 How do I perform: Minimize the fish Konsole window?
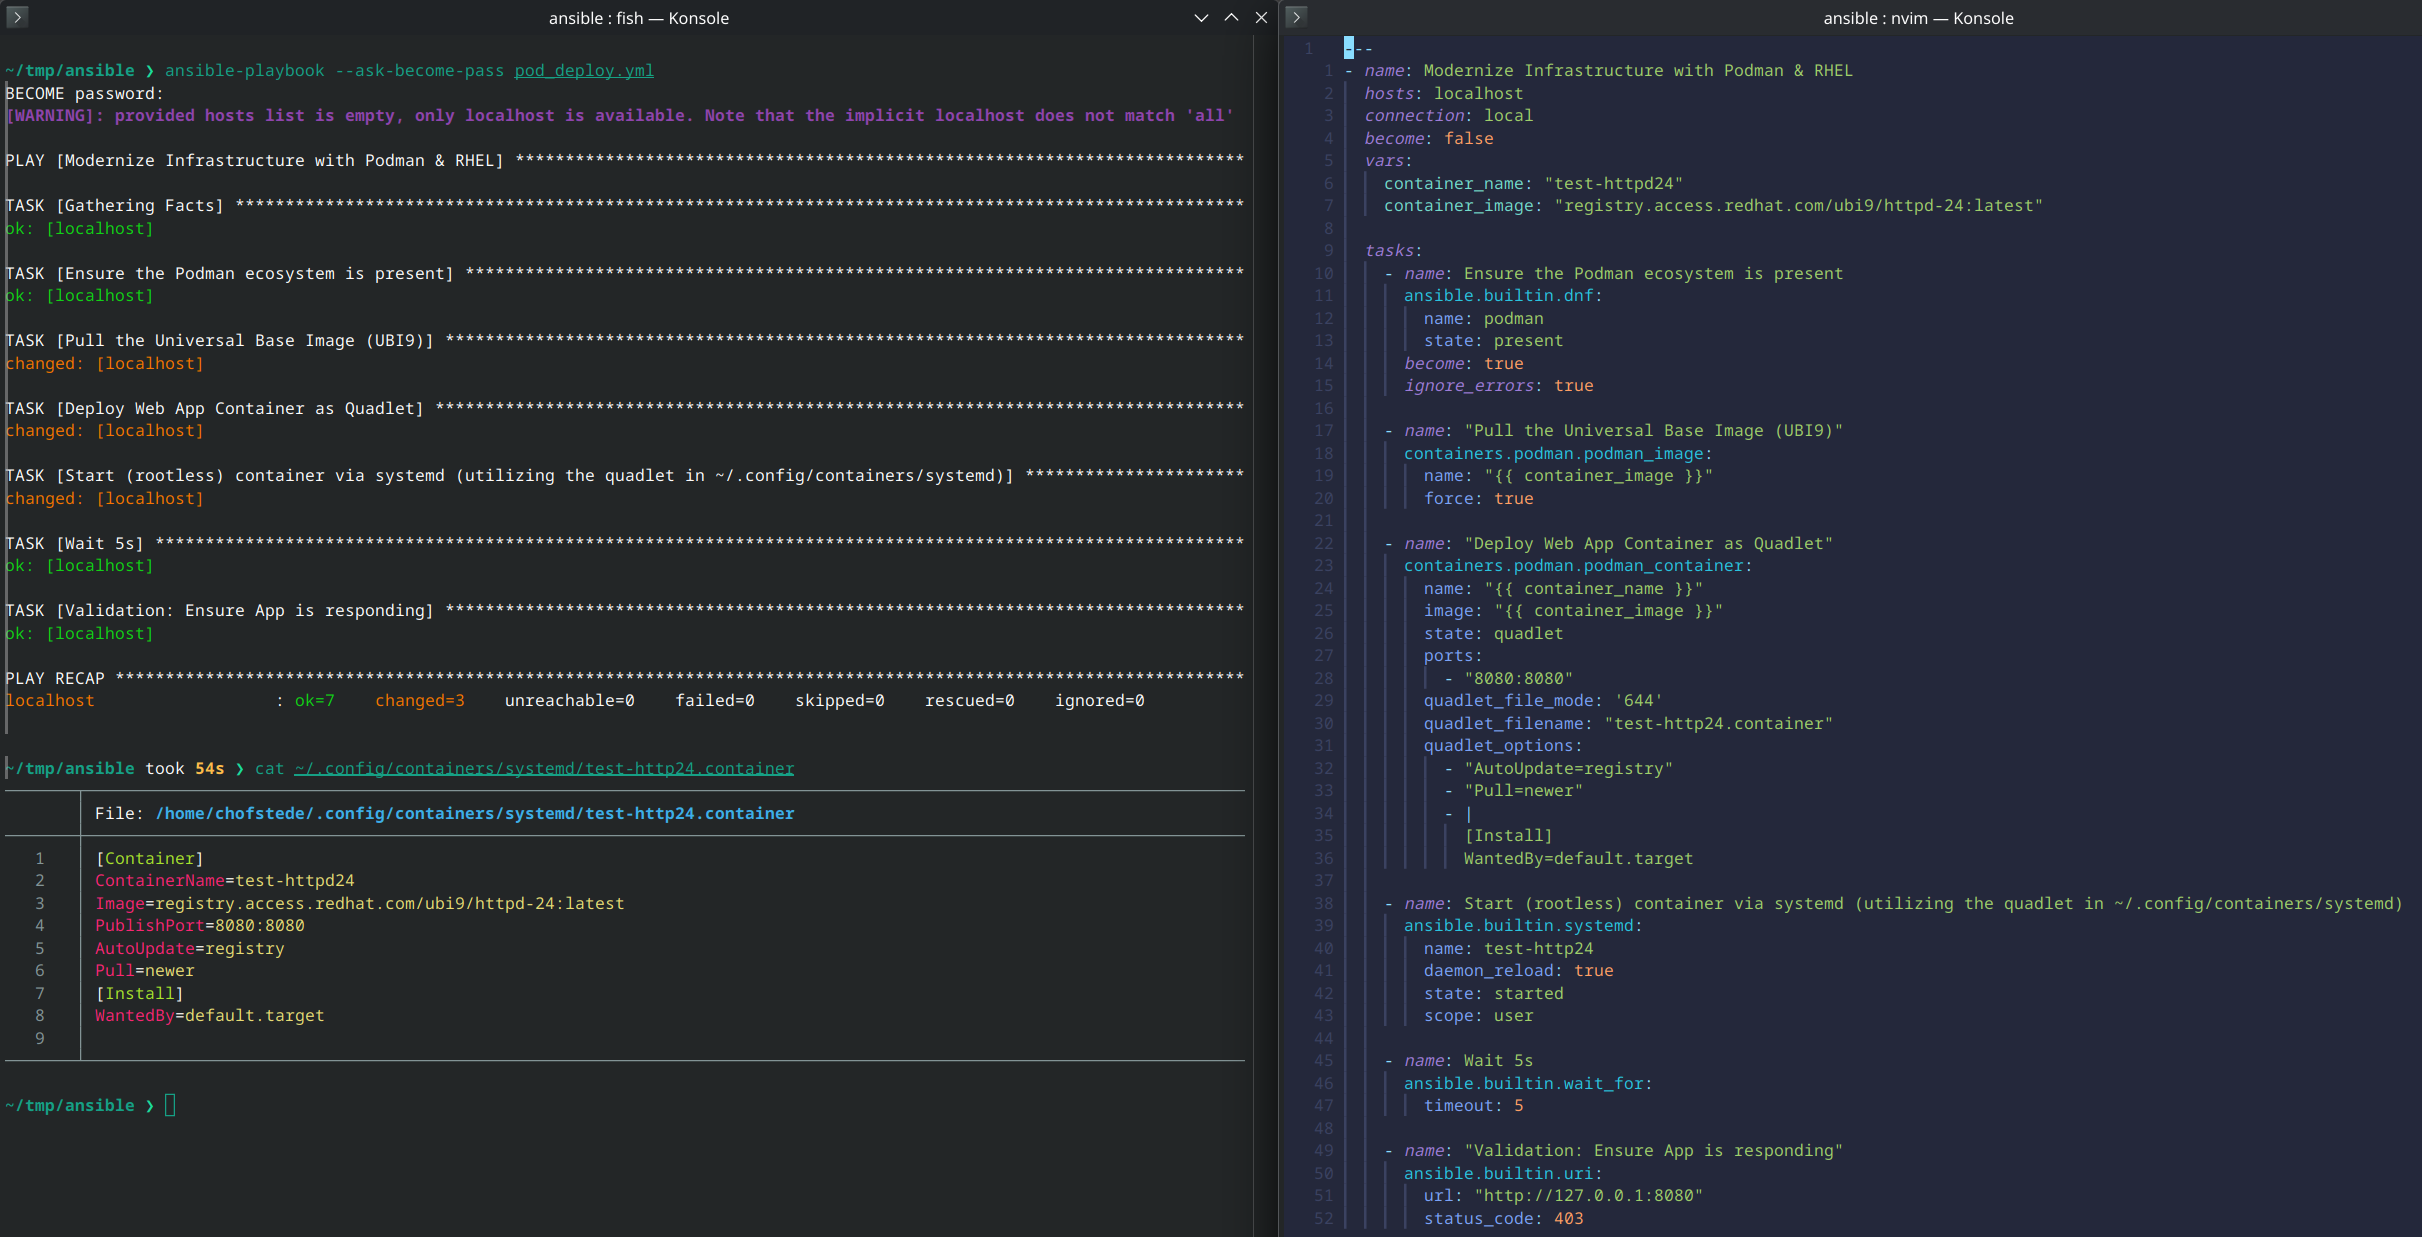tap(1201, 17)
